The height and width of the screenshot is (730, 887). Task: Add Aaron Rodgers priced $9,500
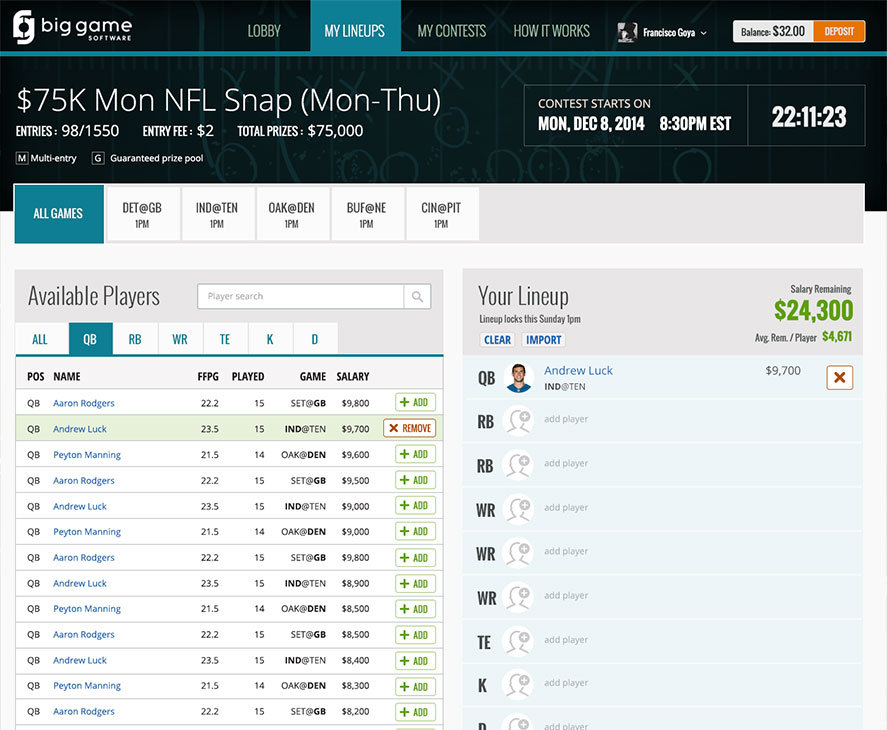415,480
